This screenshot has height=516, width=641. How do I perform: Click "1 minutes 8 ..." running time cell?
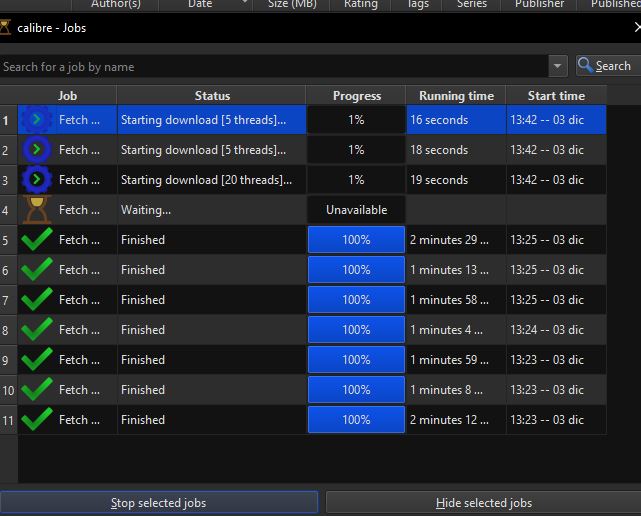[x=456, y=389]
